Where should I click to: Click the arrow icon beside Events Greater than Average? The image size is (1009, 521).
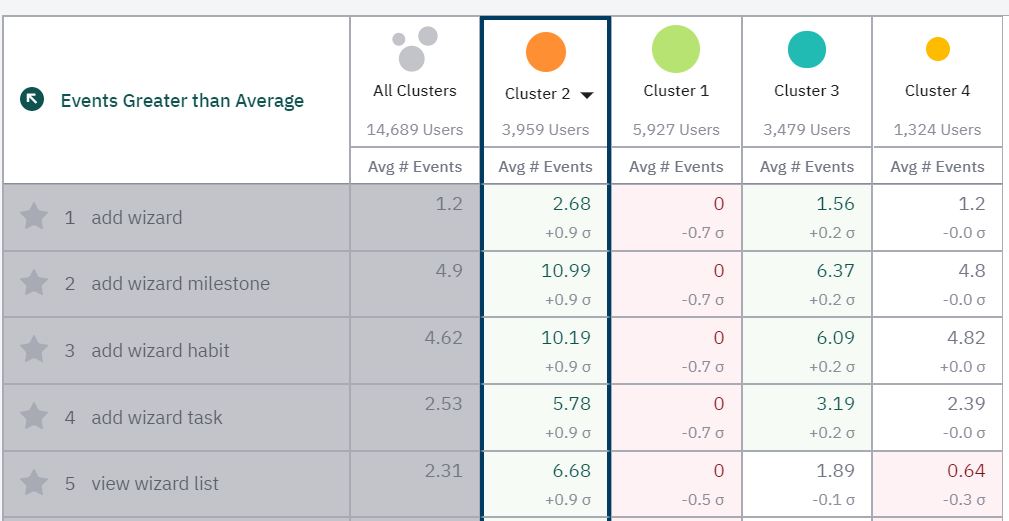pyautogui.click(x=32, y=99)
